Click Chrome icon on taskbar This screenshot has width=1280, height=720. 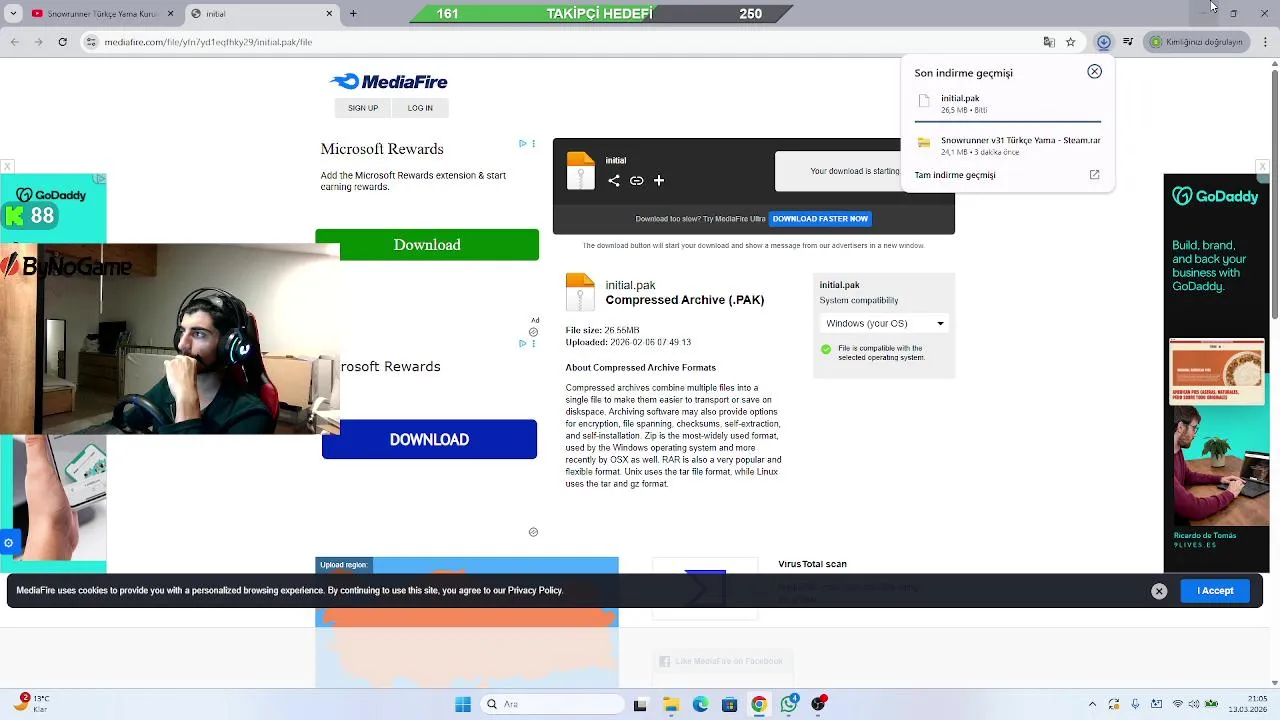pos(759,704)
